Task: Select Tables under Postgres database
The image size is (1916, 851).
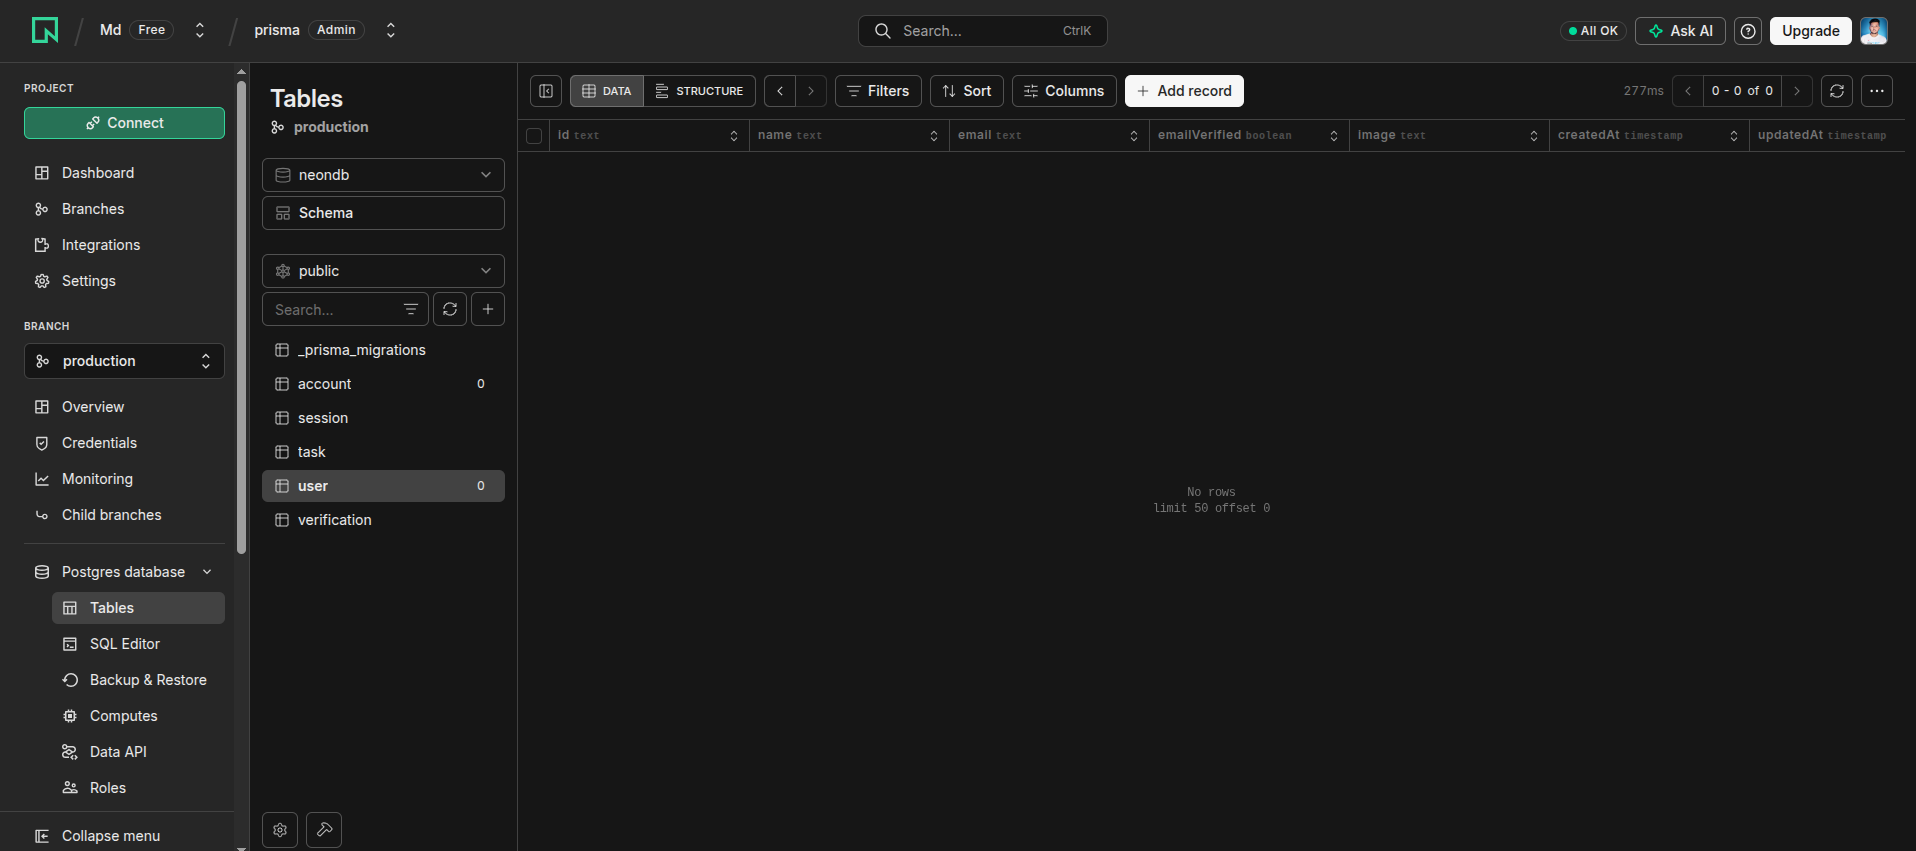Action: point(138,608)
